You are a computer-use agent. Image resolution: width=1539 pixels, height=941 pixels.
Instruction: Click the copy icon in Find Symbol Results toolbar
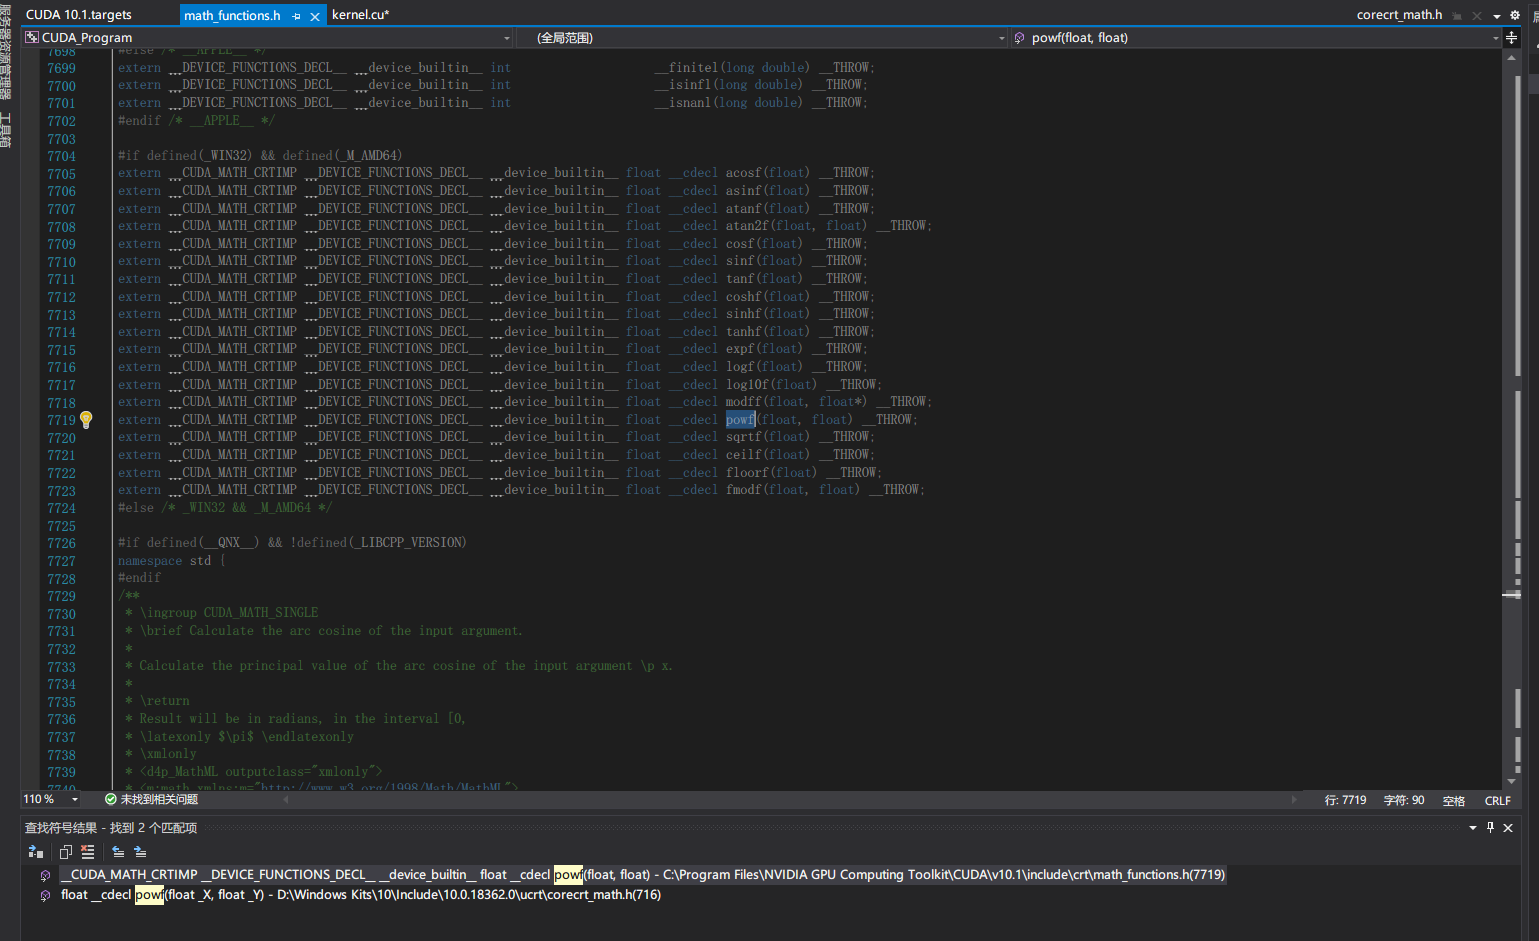(x=66, y=852)
